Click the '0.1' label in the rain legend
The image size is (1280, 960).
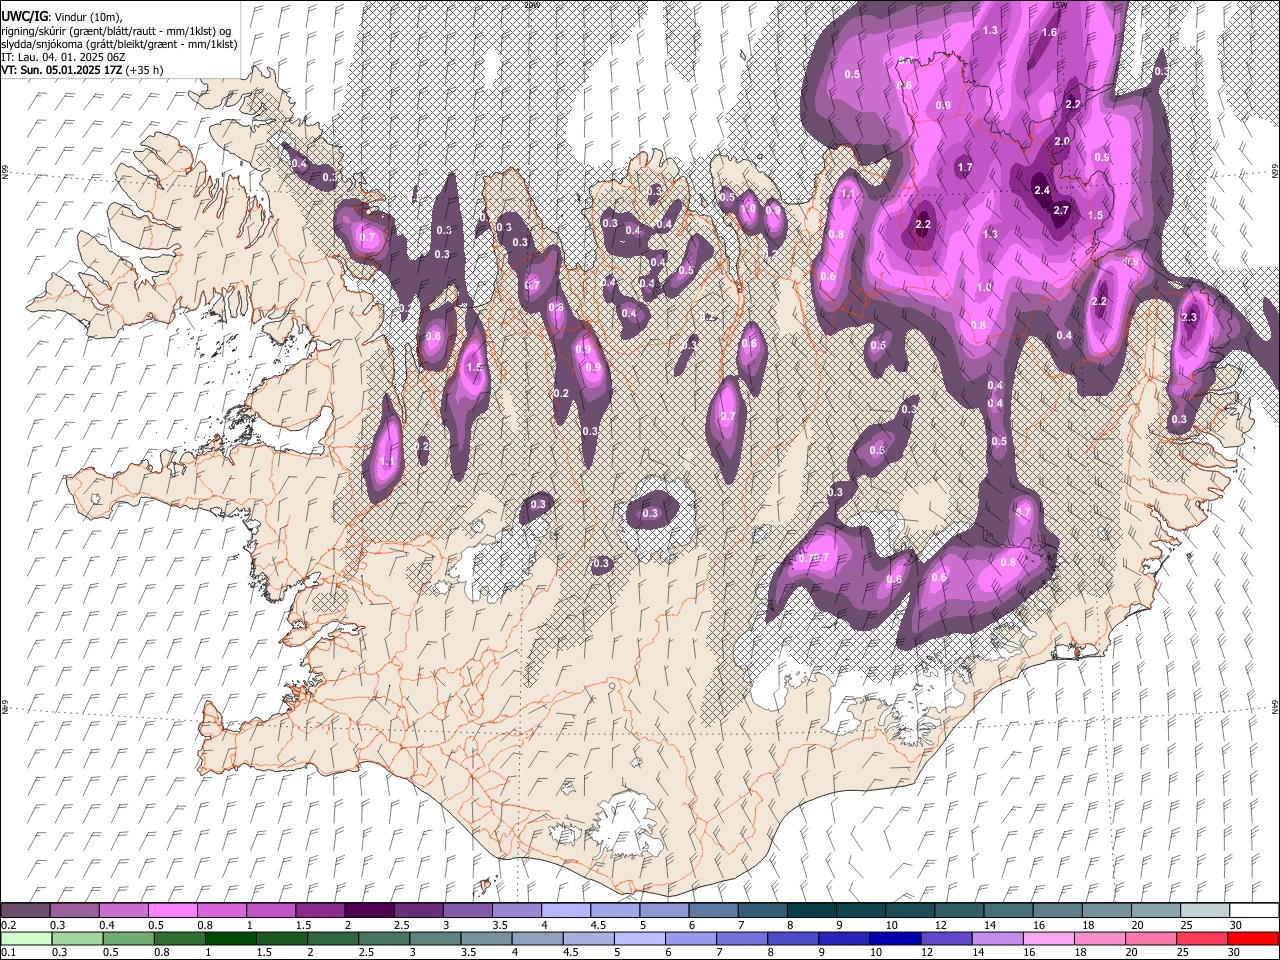click(x=9, y=952)
